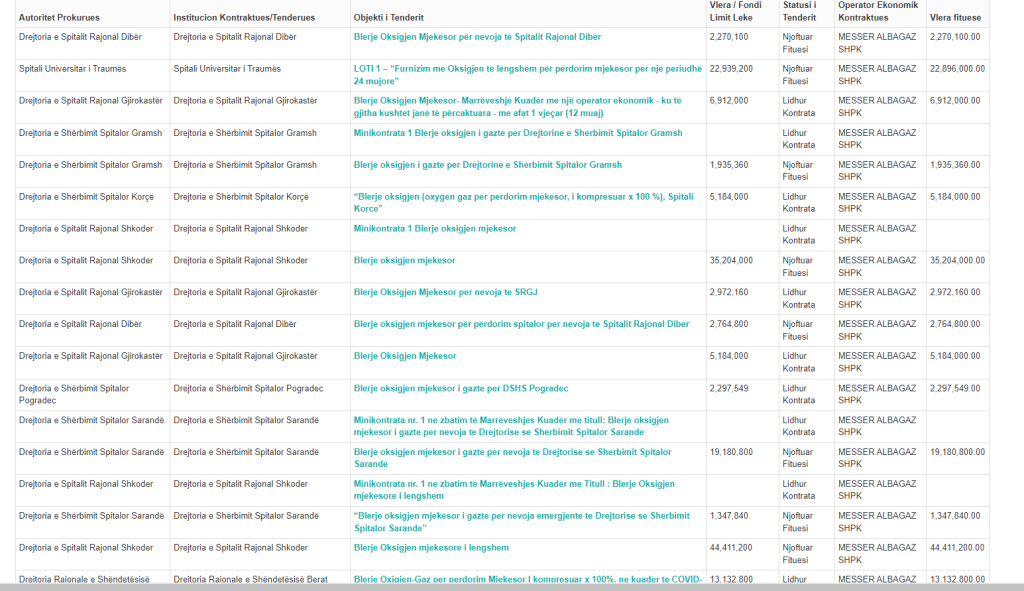Click the Vlera fituese column header

point(954,18)
